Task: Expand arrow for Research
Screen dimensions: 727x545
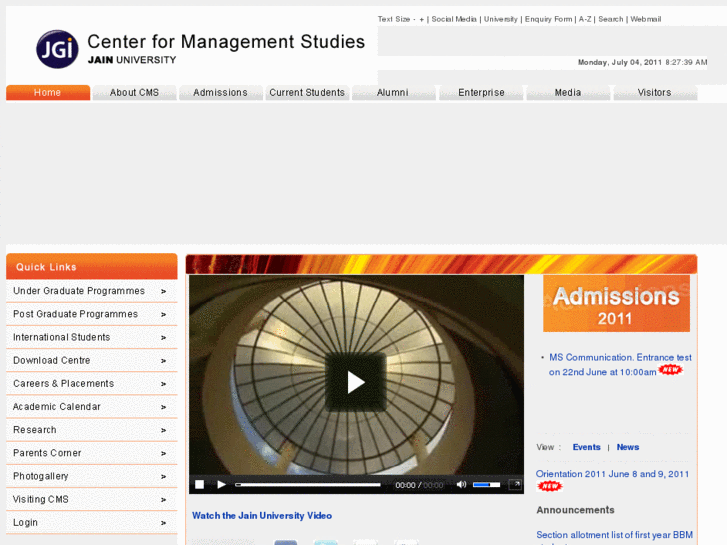Action: click(x=163, y=430)
